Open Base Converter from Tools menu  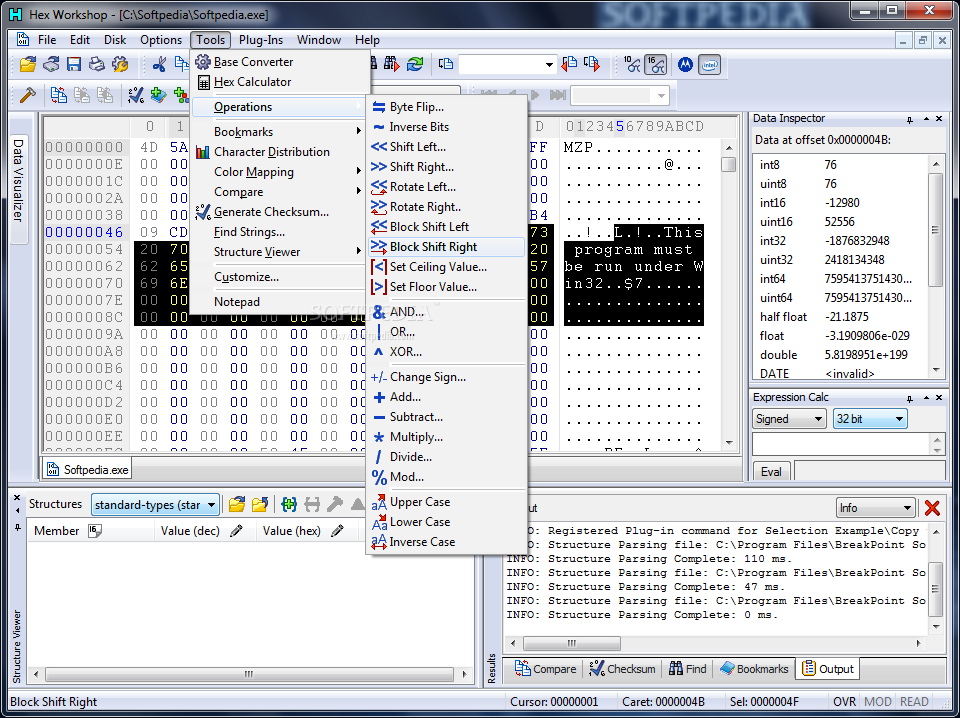click(279, 62)
